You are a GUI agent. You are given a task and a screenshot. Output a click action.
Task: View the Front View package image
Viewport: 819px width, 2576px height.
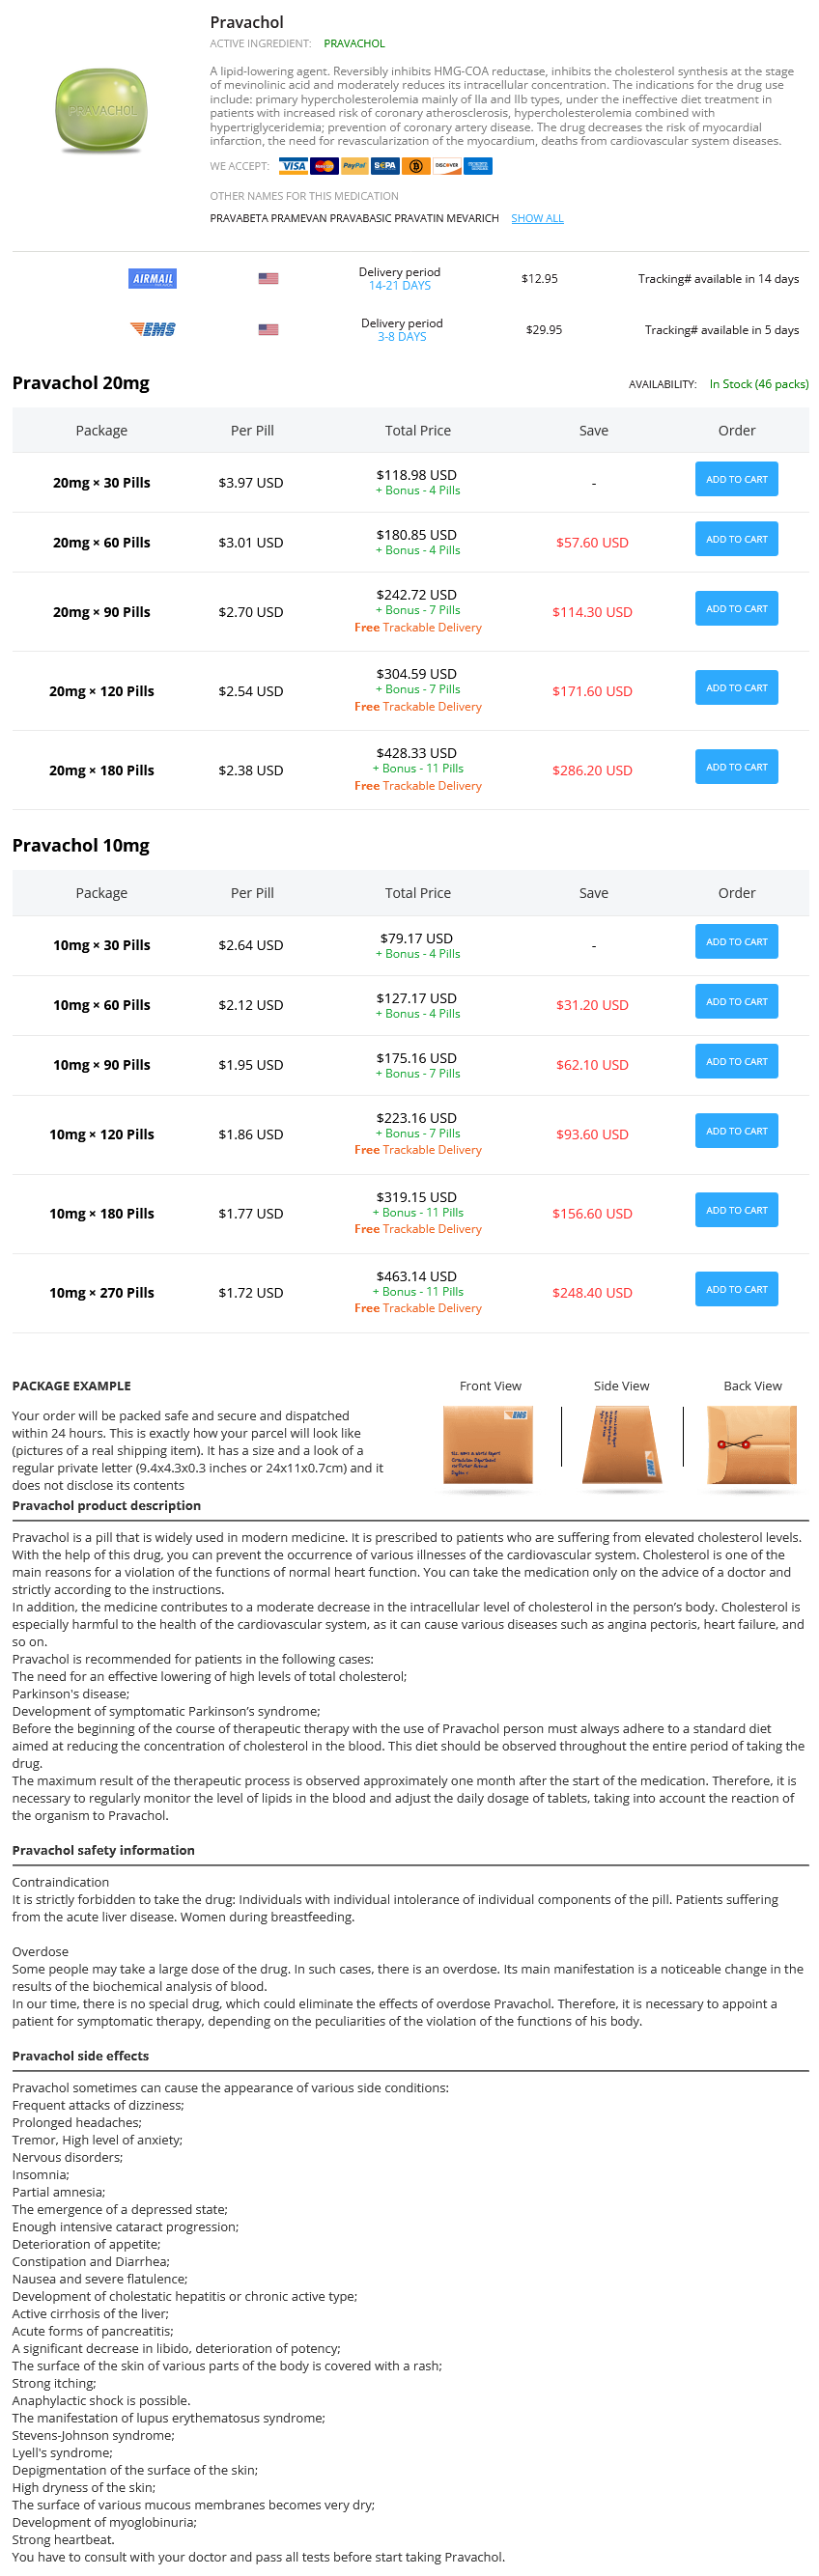coord(488,1445)
